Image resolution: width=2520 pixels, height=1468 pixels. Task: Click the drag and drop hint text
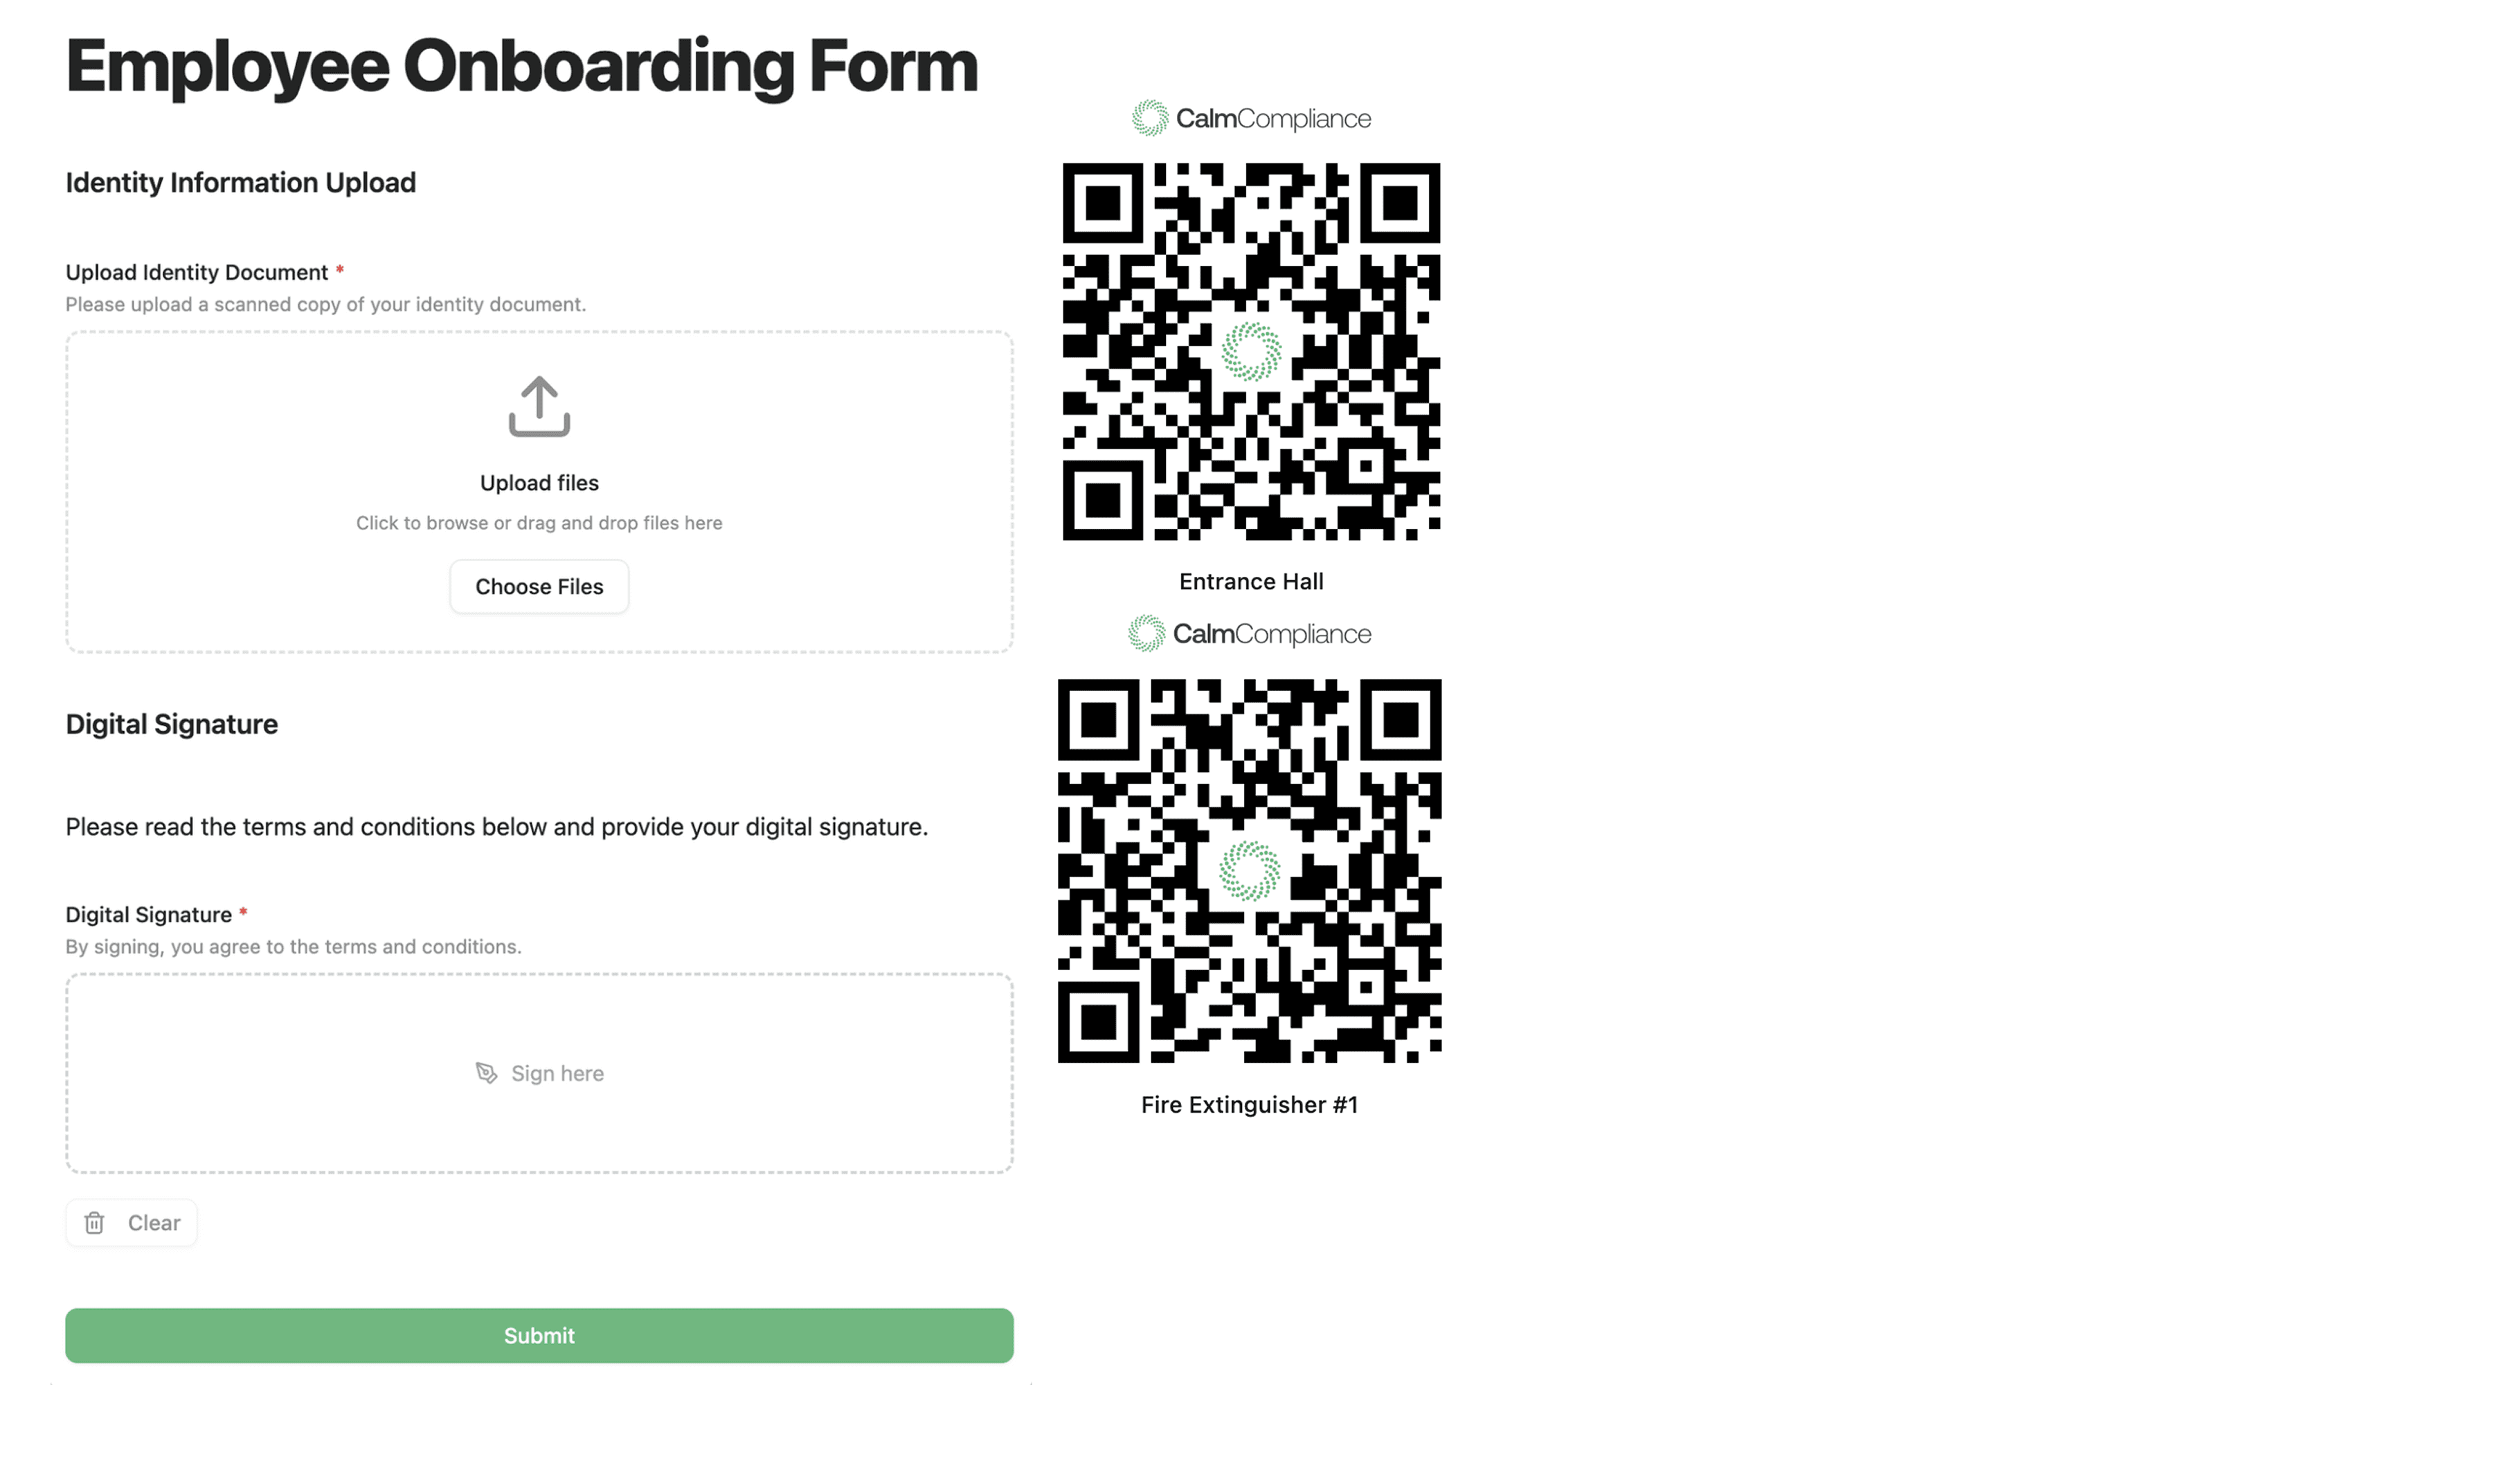point(539,523)
